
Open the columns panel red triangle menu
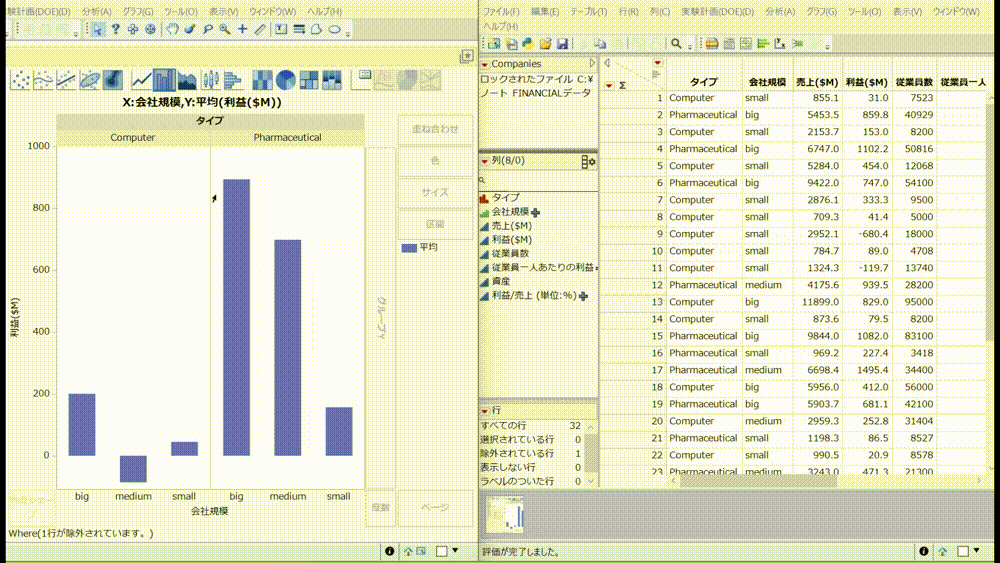[485, 161]
